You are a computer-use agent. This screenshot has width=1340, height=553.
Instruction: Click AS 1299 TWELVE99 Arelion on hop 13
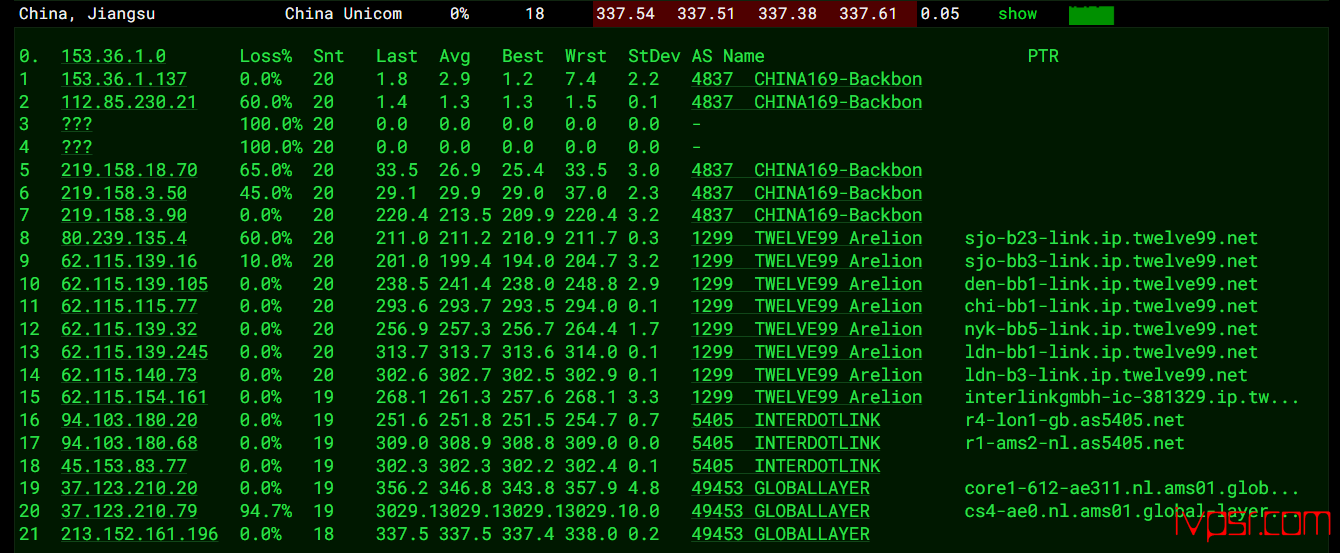click(807, 352)
